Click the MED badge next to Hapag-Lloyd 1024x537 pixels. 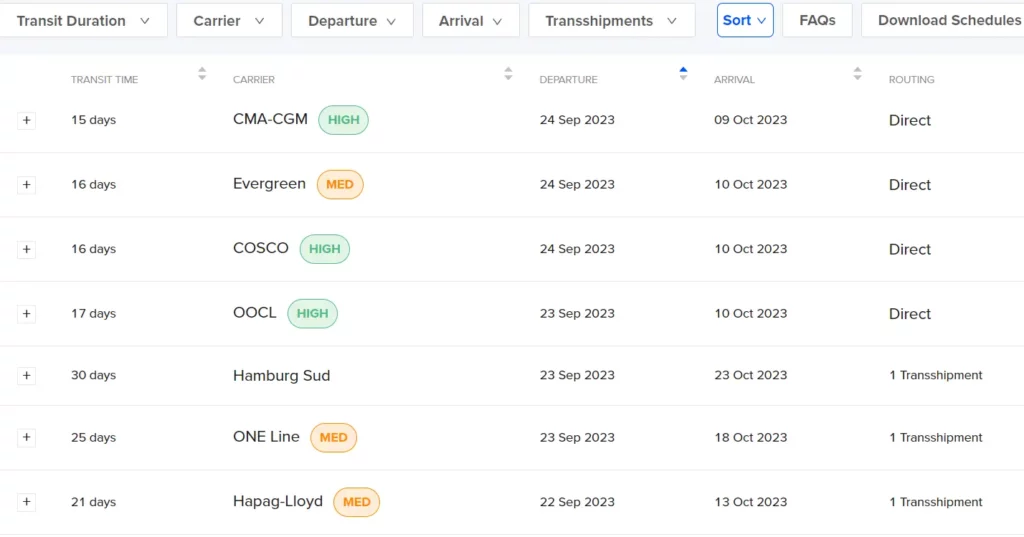(357, 502)
